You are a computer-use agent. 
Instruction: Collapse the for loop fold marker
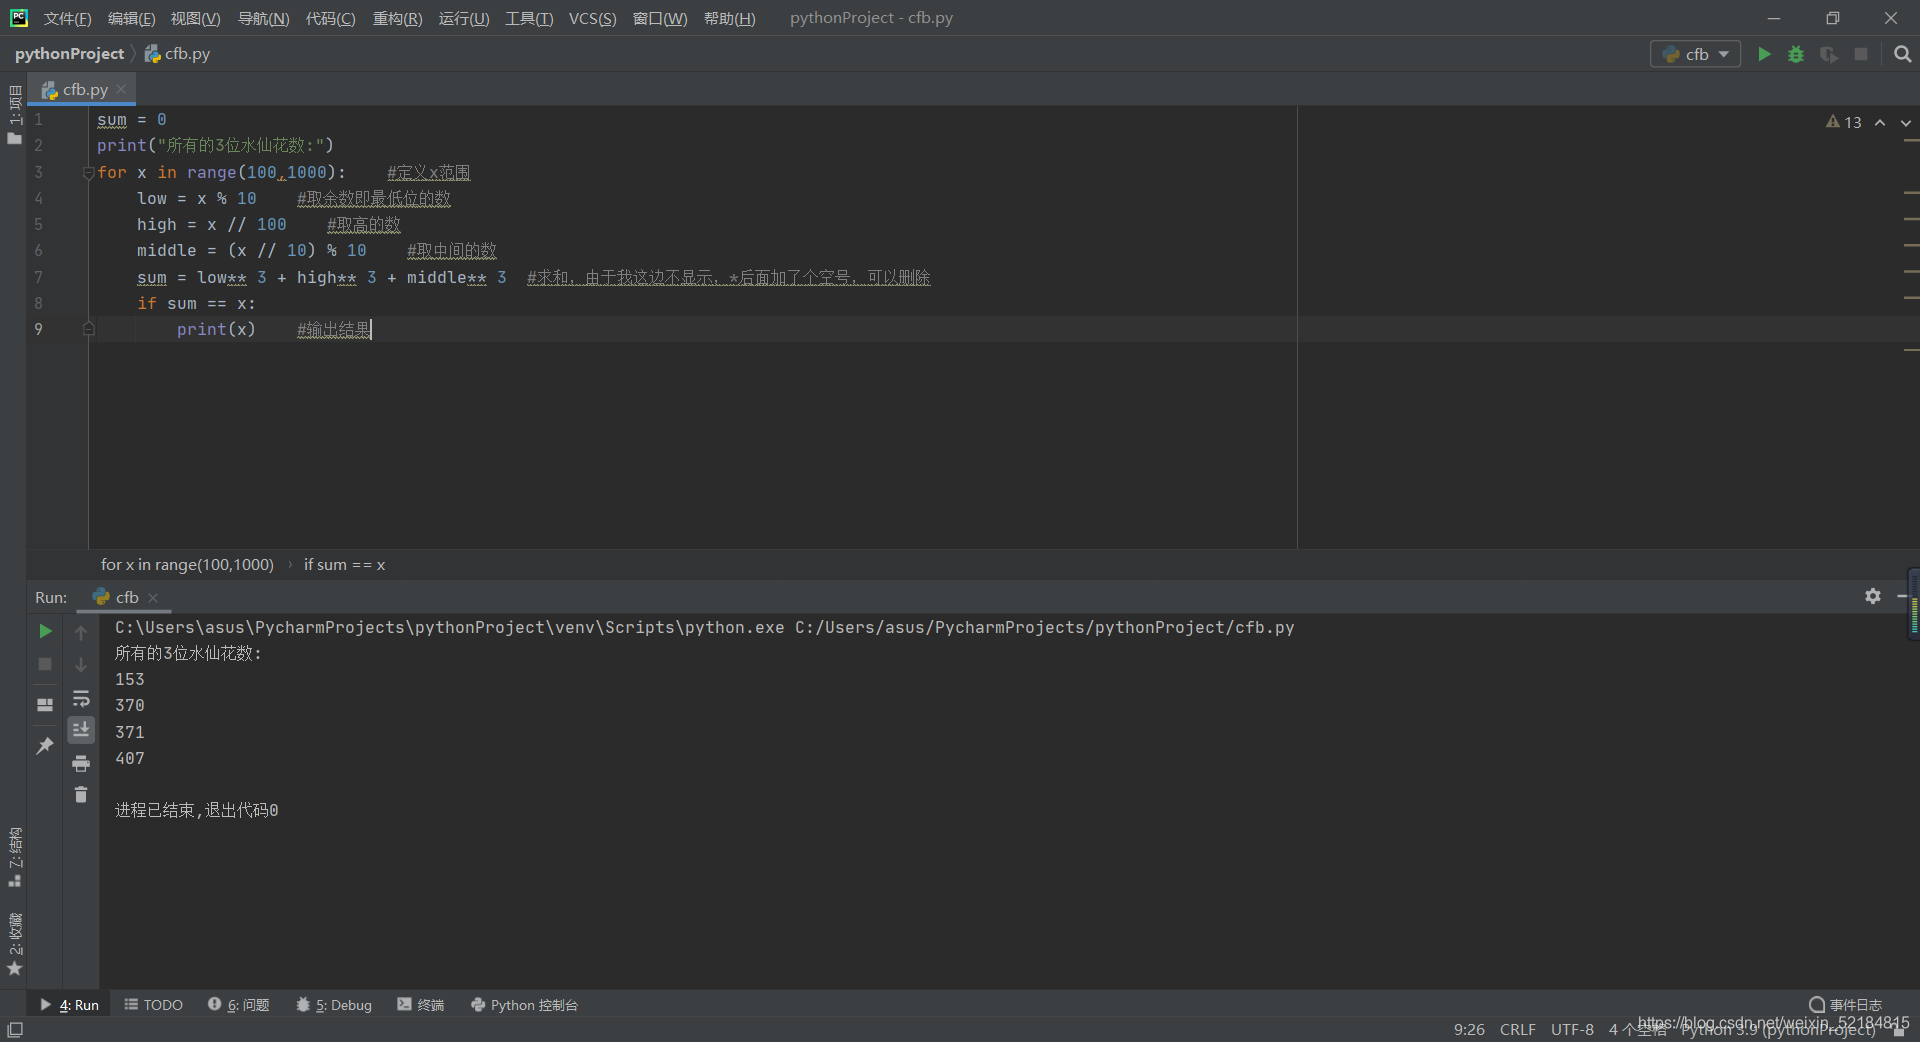click(x=88, y=173)
